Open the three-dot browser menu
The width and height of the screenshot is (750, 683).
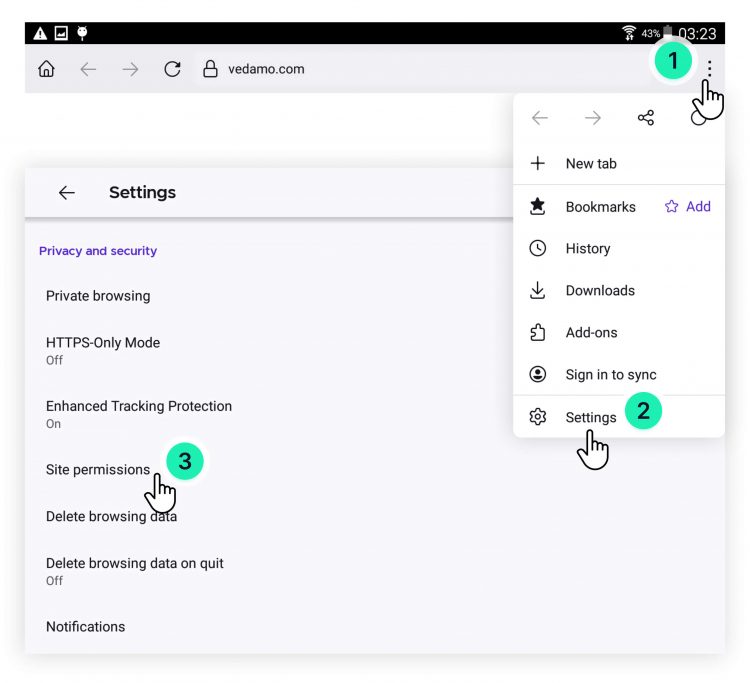709,68
